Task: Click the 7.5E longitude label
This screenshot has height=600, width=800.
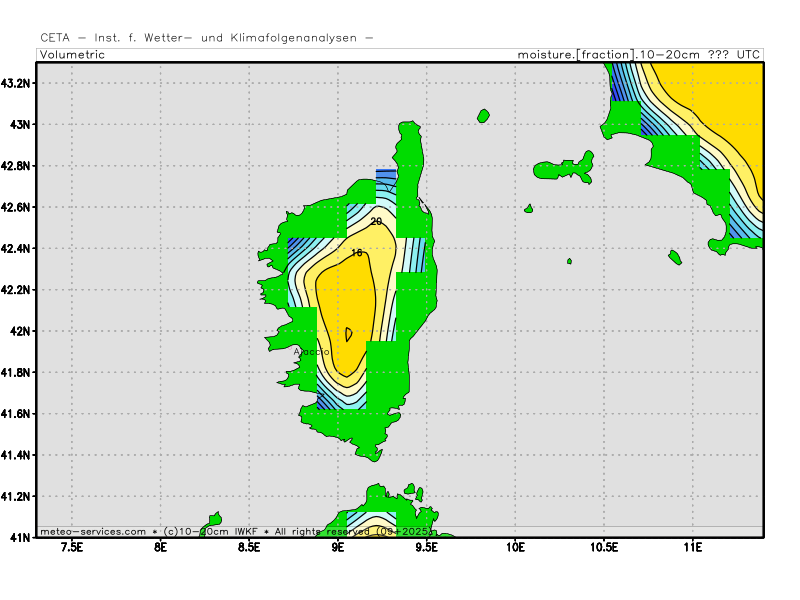Action: pyautogui.click(x=72, y=547)
